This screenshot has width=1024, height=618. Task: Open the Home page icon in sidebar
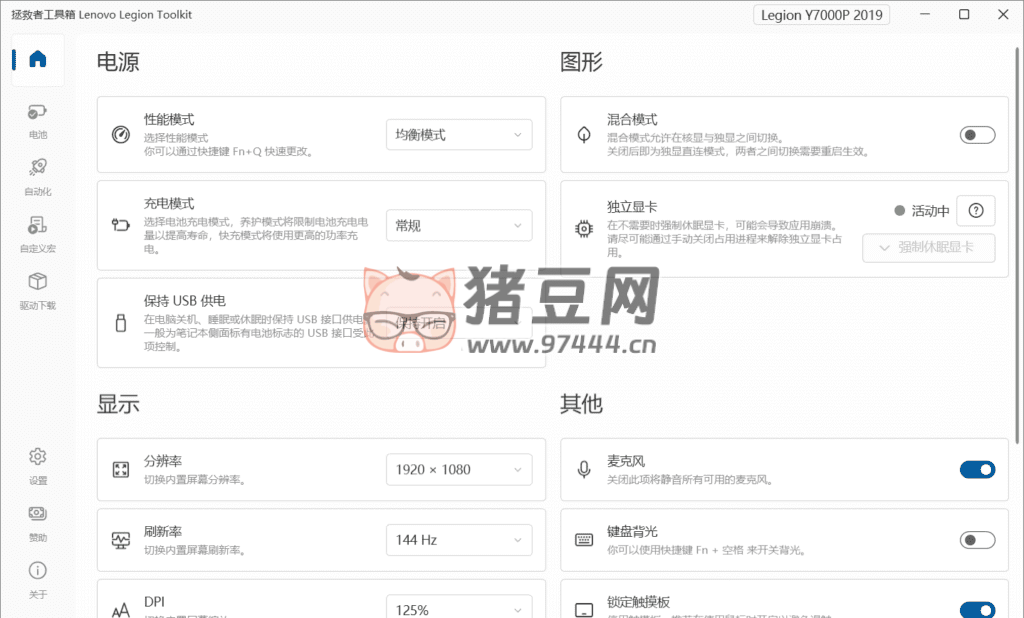tap(38, 60)
